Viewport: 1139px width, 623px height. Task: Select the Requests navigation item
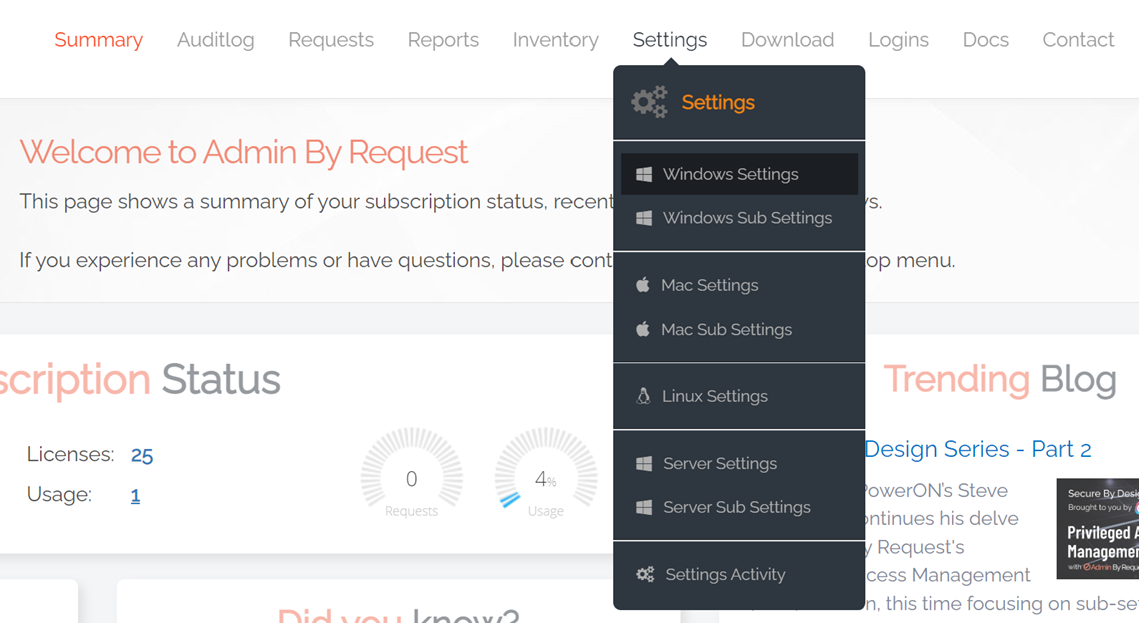(x=331, y=40)
